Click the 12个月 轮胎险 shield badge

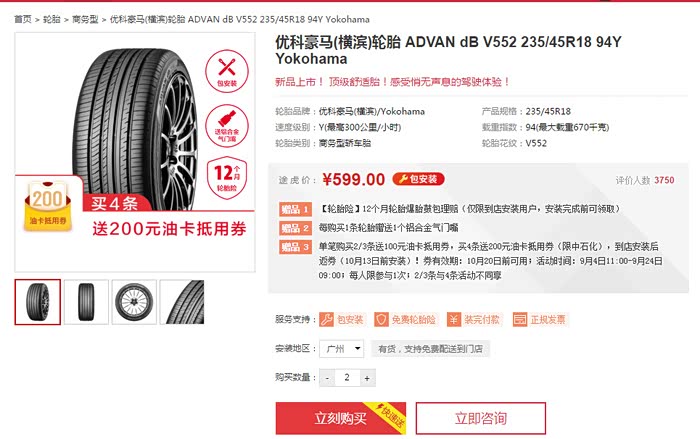tap(227, 177)
